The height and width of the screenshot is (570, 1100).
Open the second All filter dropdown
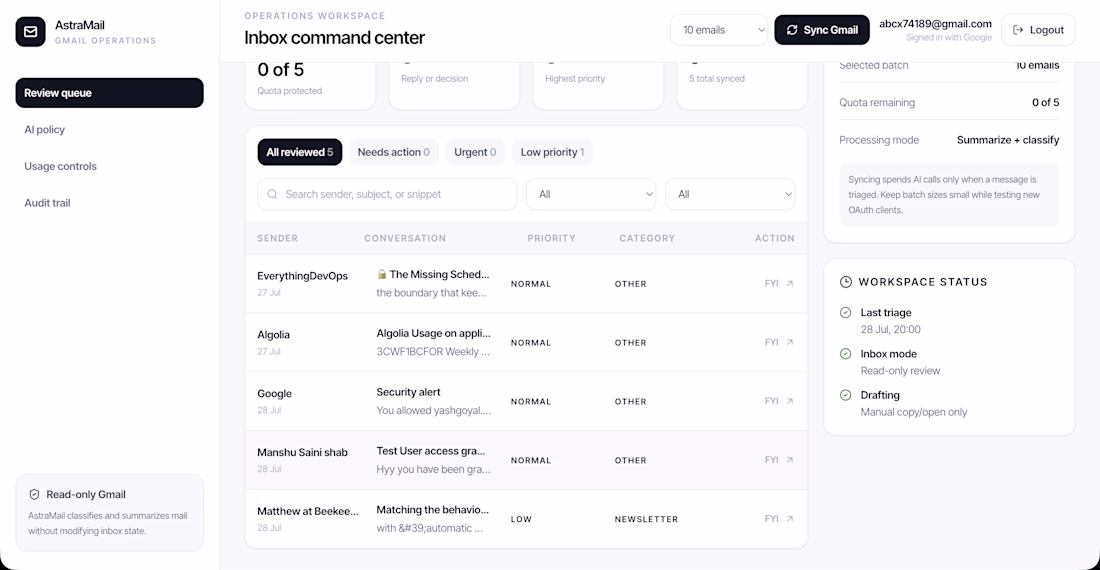730,194
